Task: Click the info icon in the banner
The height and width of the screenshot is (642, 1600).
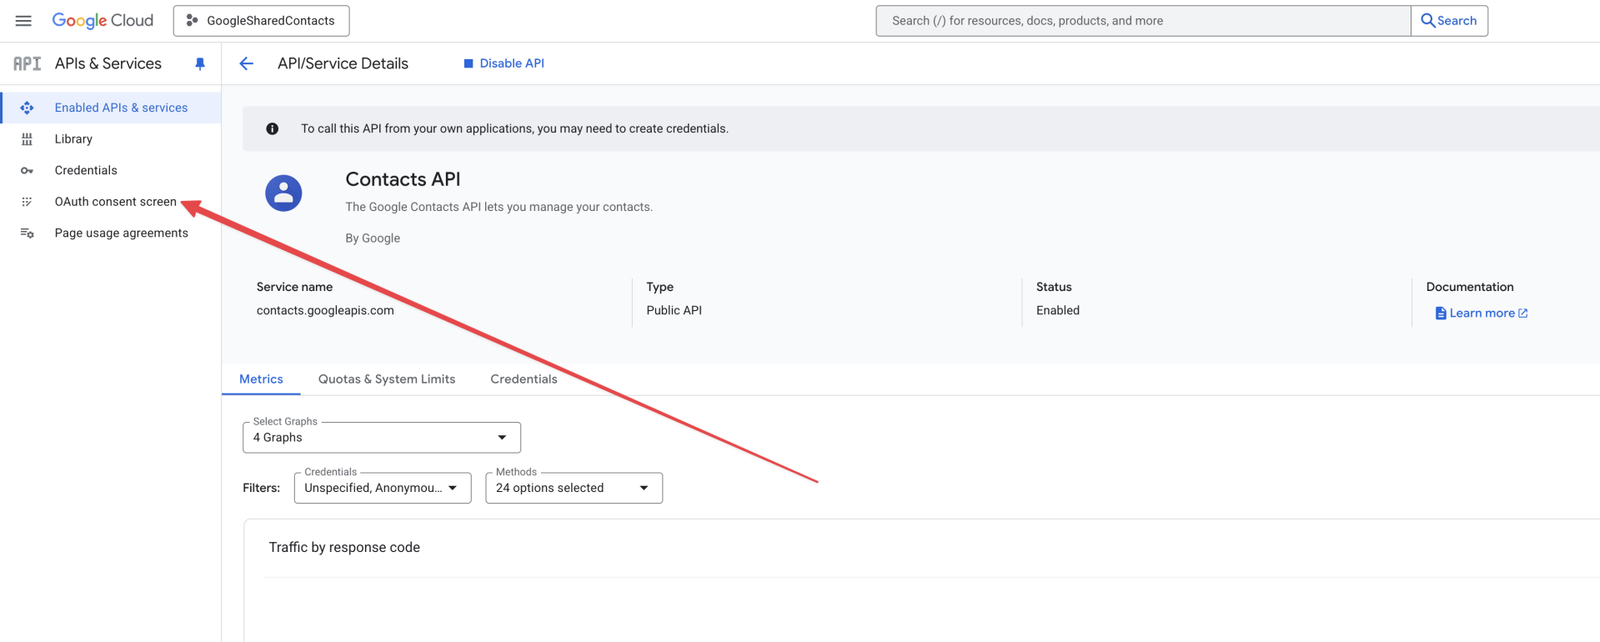Action: (x=272, y=128)
